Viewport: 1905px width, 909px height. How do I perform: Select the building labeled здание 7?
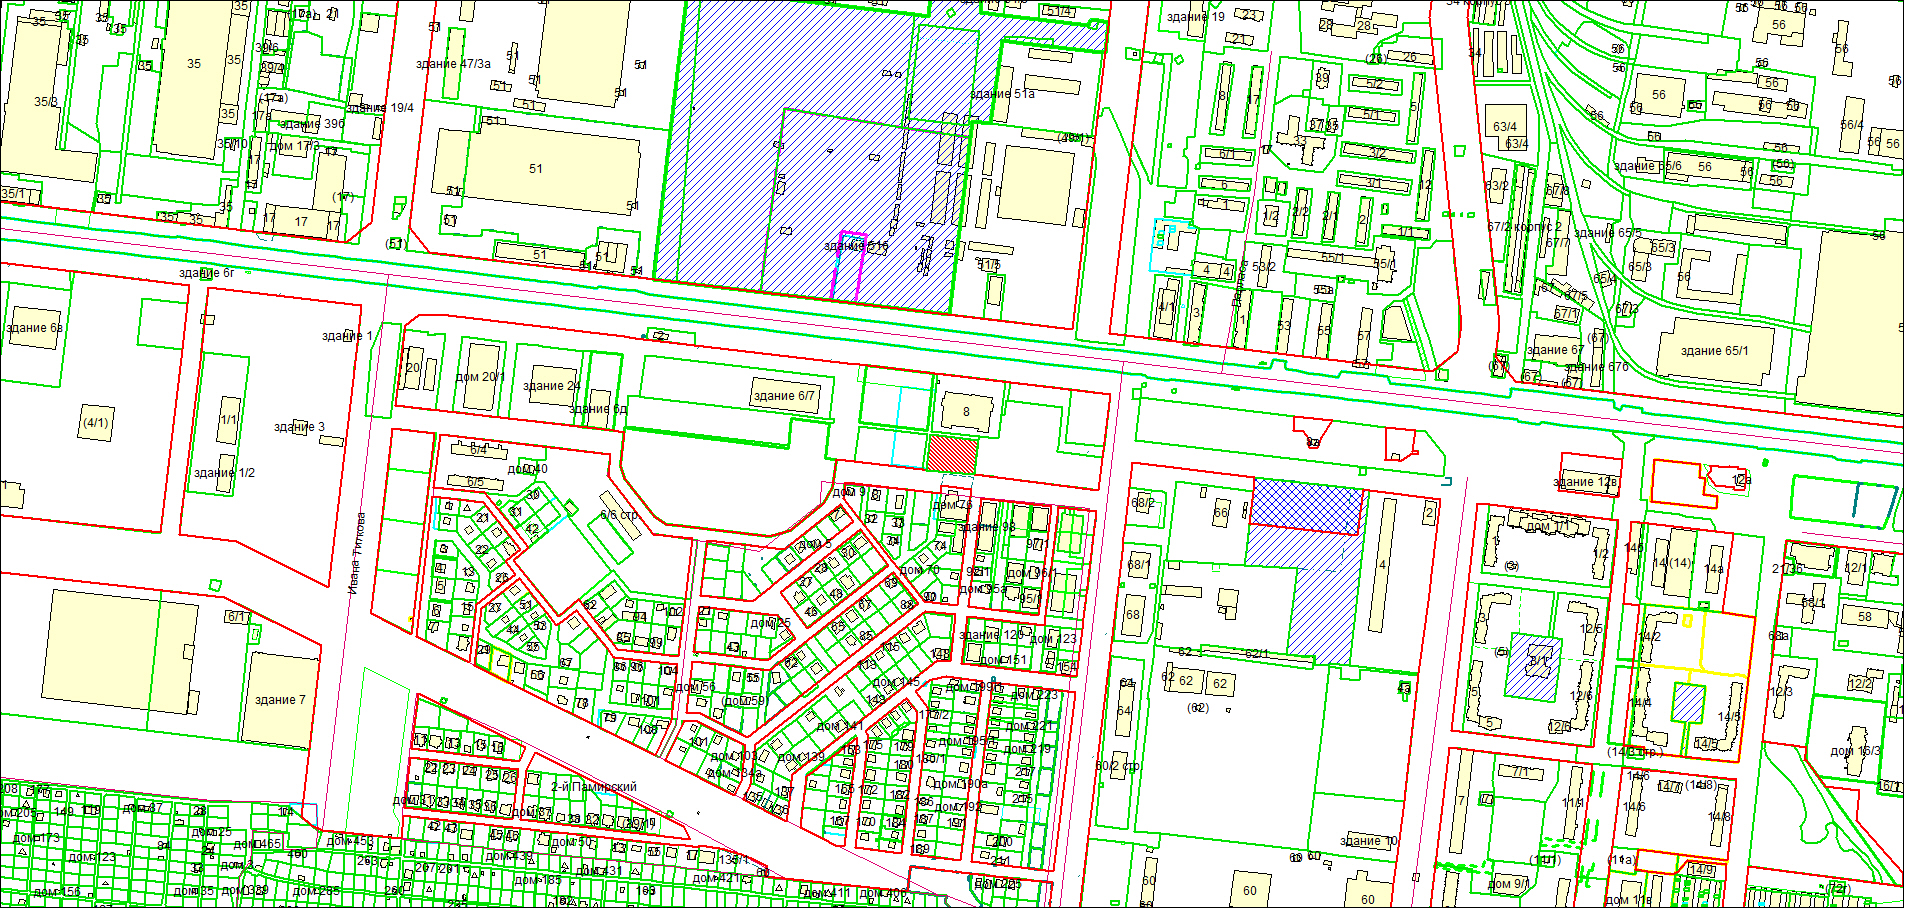[280, 699]
